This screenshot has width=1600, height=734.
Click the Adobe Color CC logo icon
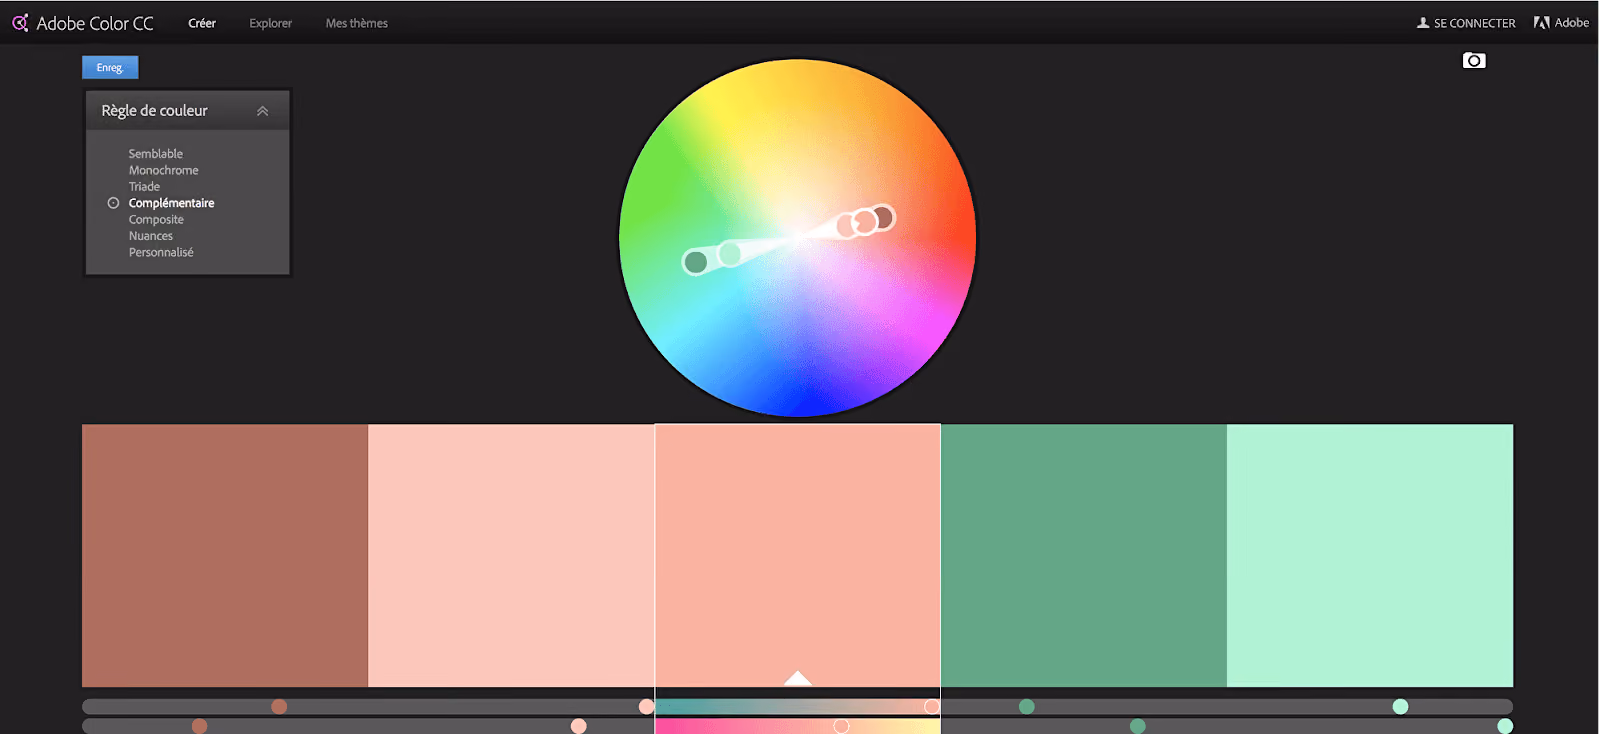point(20,22)
